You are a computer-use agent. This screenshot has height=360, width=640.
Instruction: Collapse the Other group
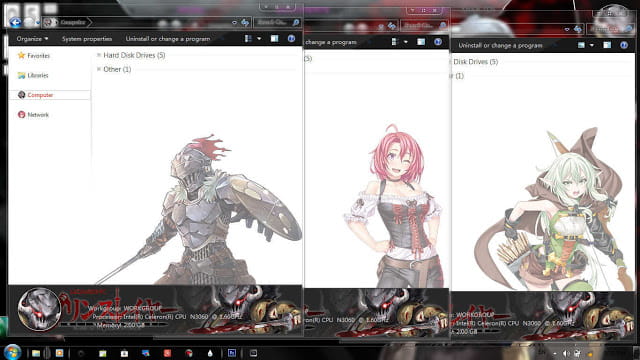coord(99,69)
